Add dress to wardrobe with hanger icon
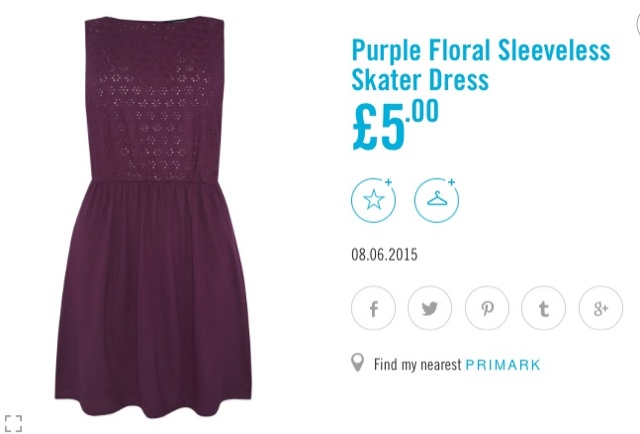 [x=436, y=200]
